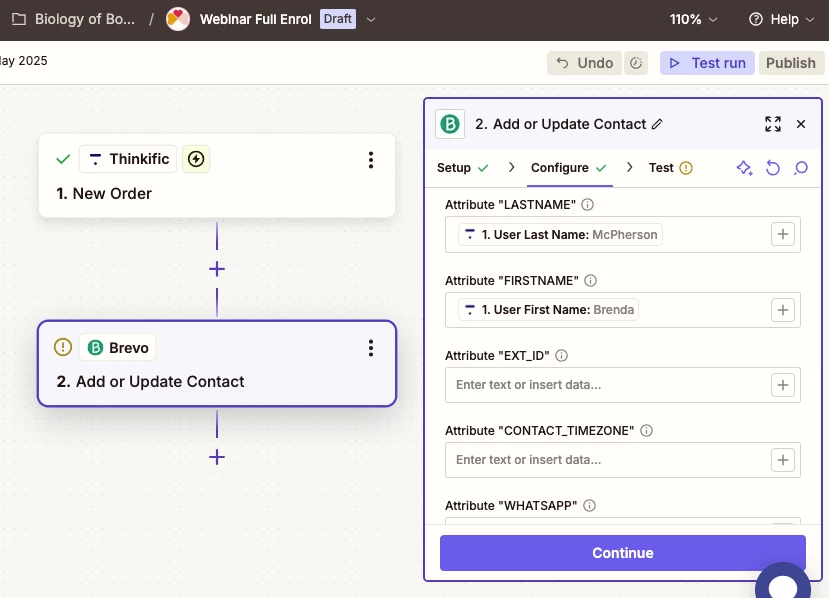Click the Draft status badge
The image size is (829, 598).
coord(338,19)
